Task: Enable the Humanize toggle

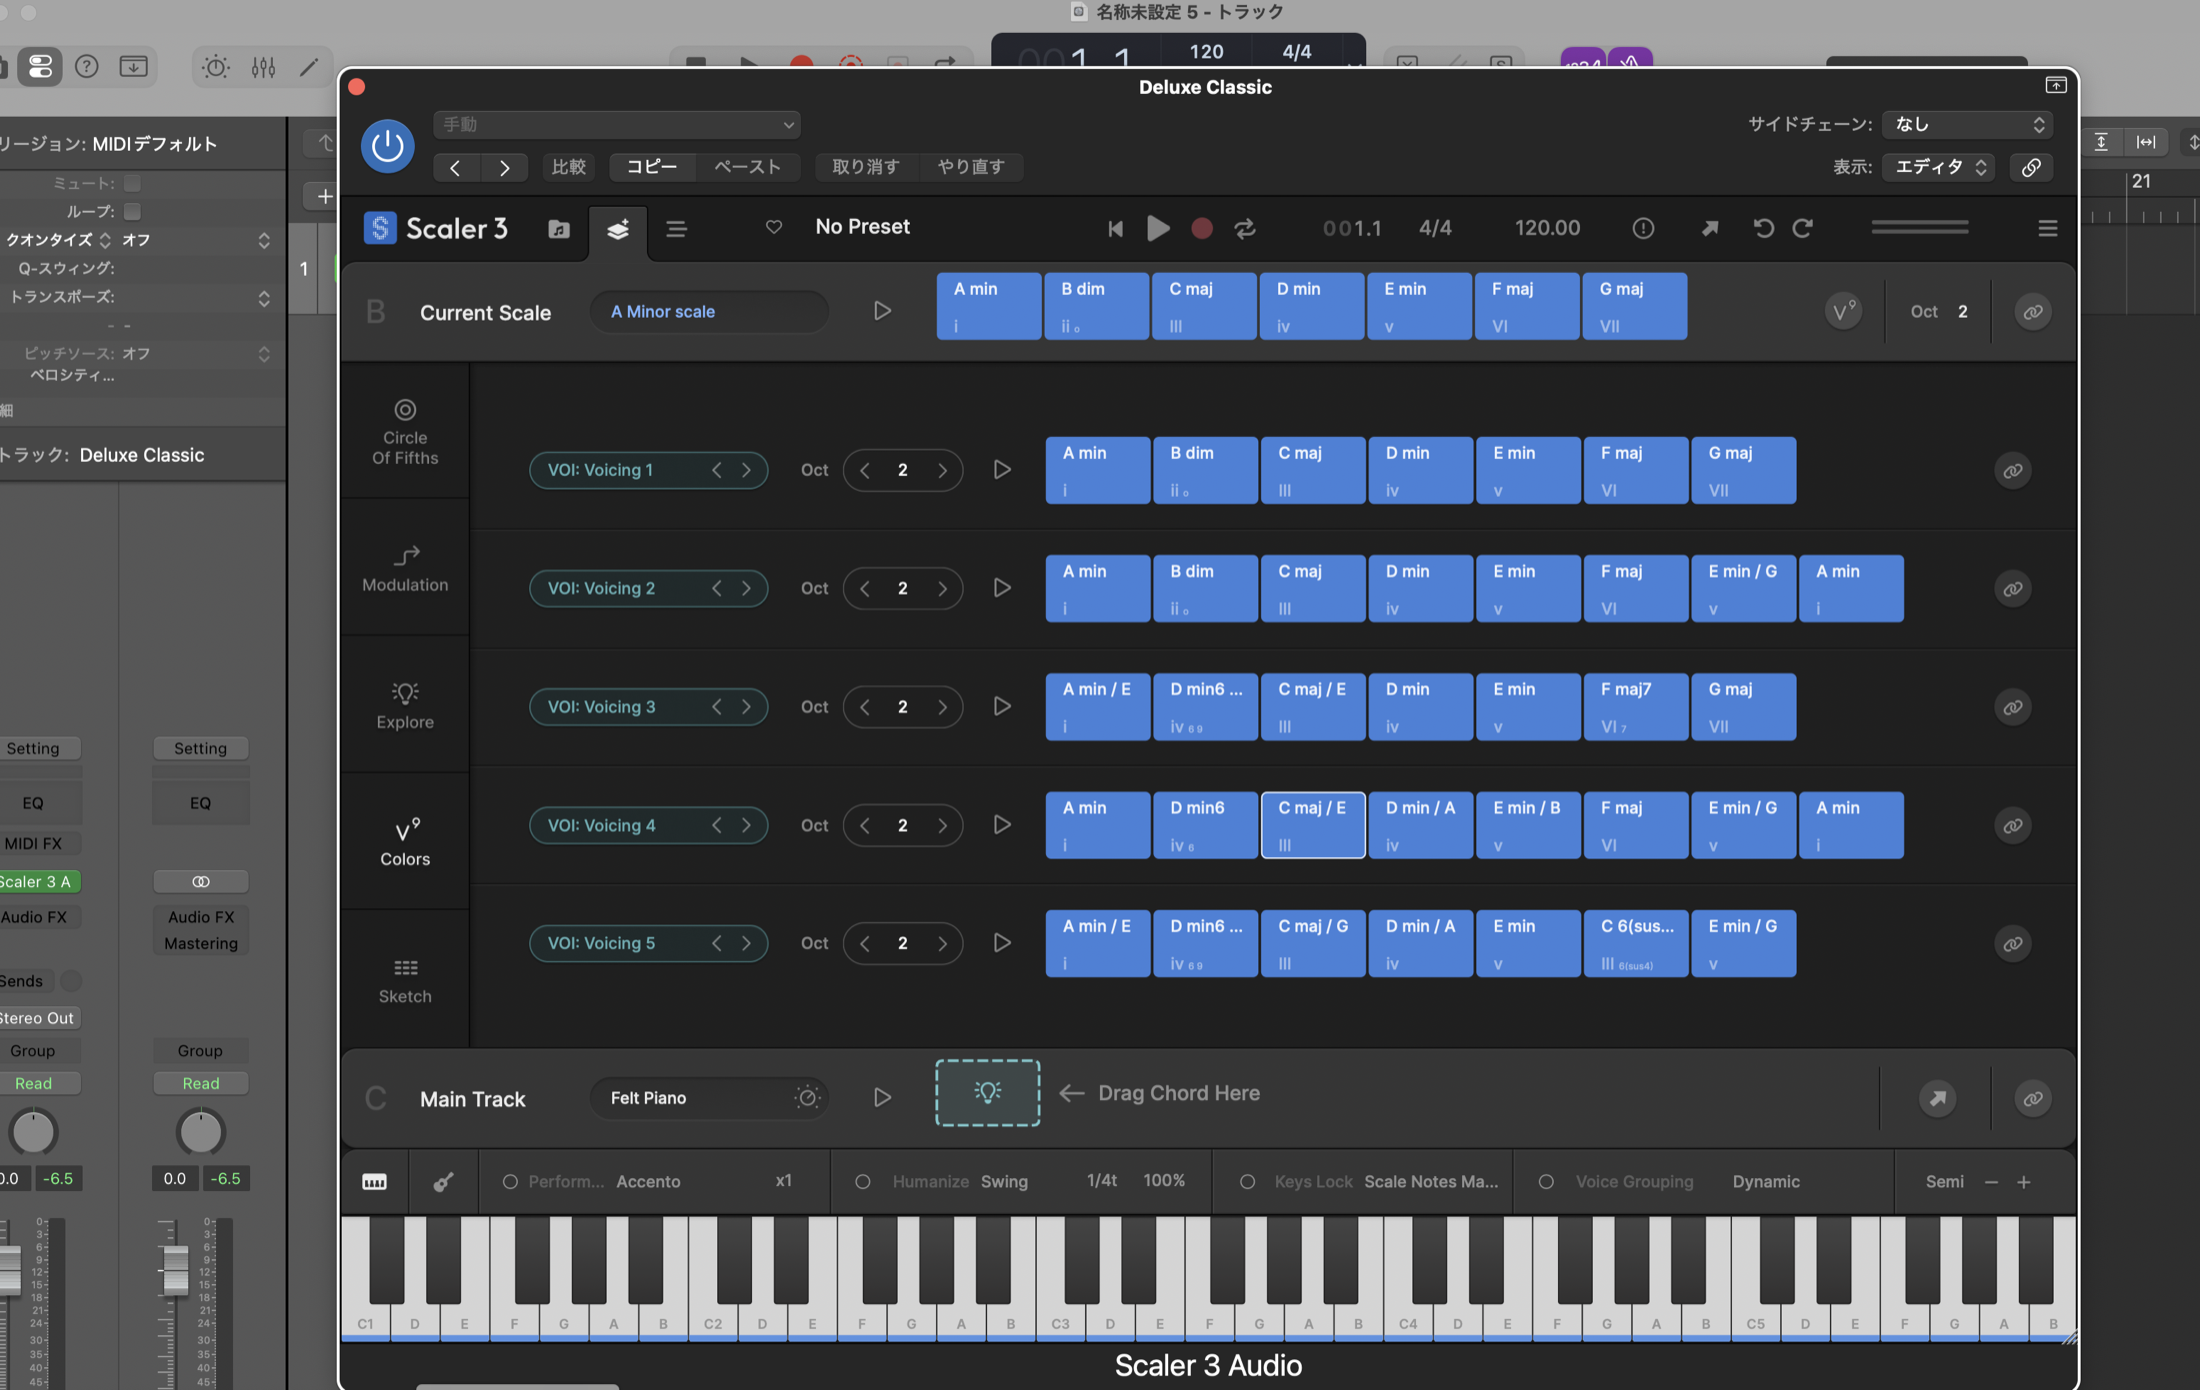Action: (x=862, y=1182)
